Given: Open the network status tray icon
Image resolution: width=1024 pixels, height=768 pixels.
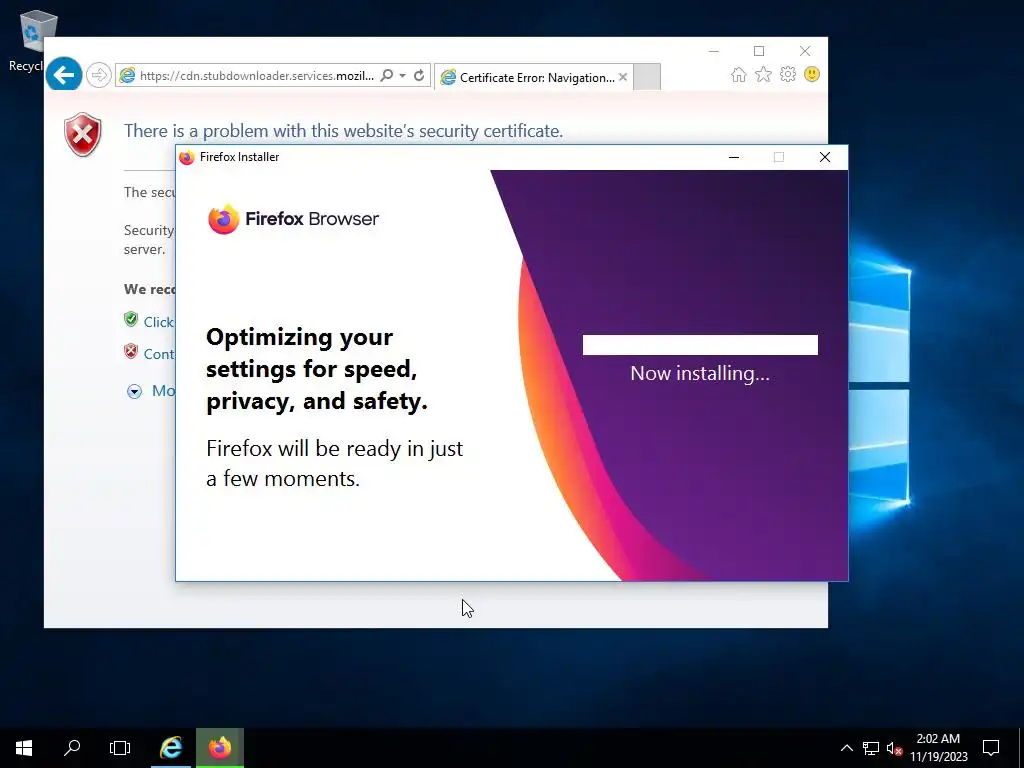Looking at the screenshot, I should click(871, 748).
